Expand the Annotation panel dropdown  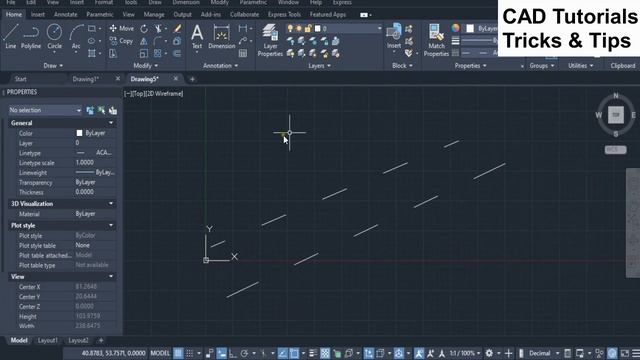[220, 66]
